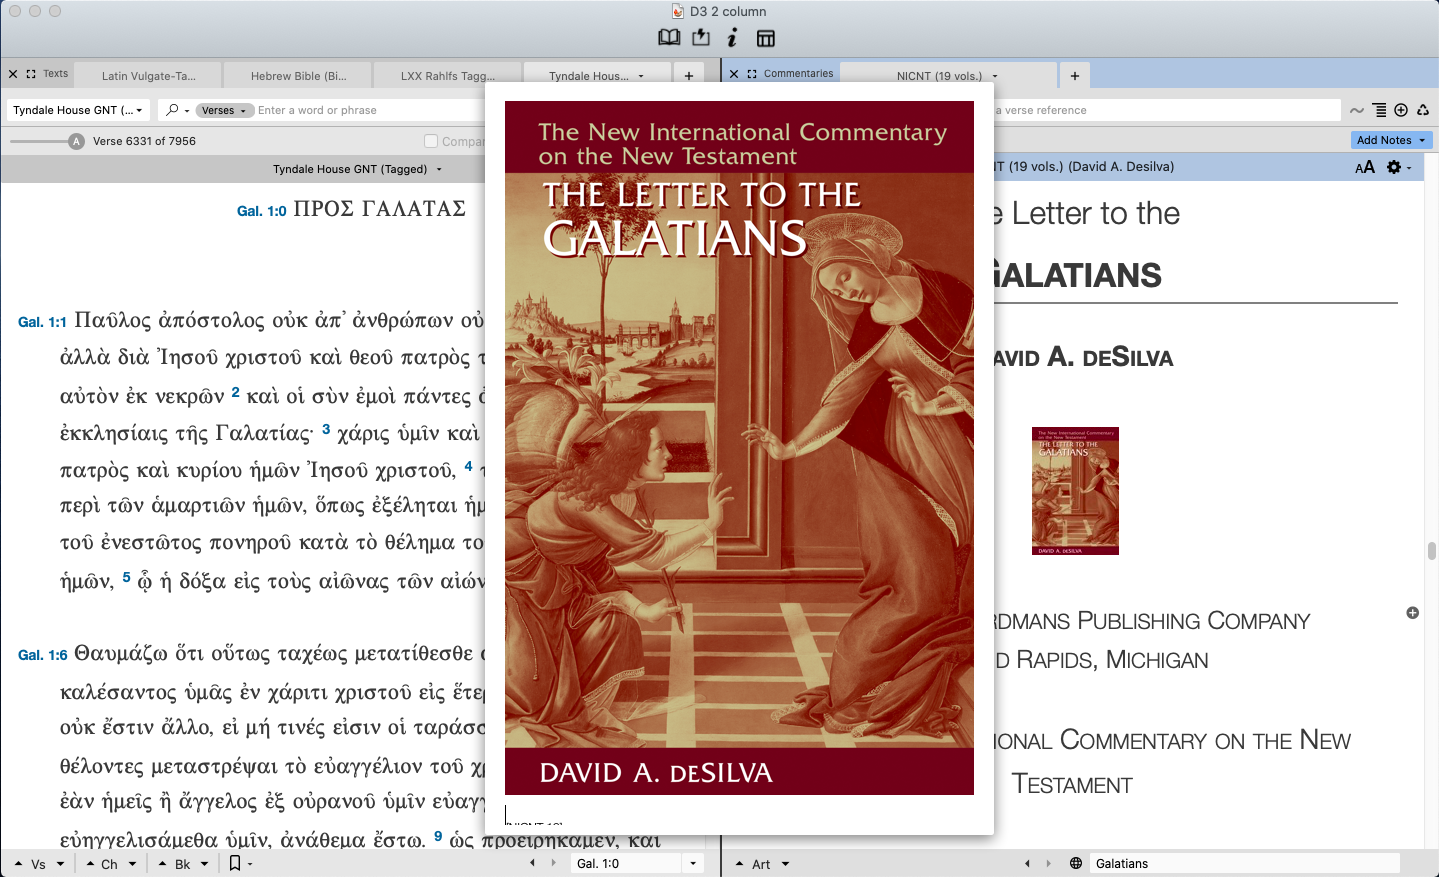
Task: Click the workspace layout icon in toolbar
Action: tap(766, 38)
